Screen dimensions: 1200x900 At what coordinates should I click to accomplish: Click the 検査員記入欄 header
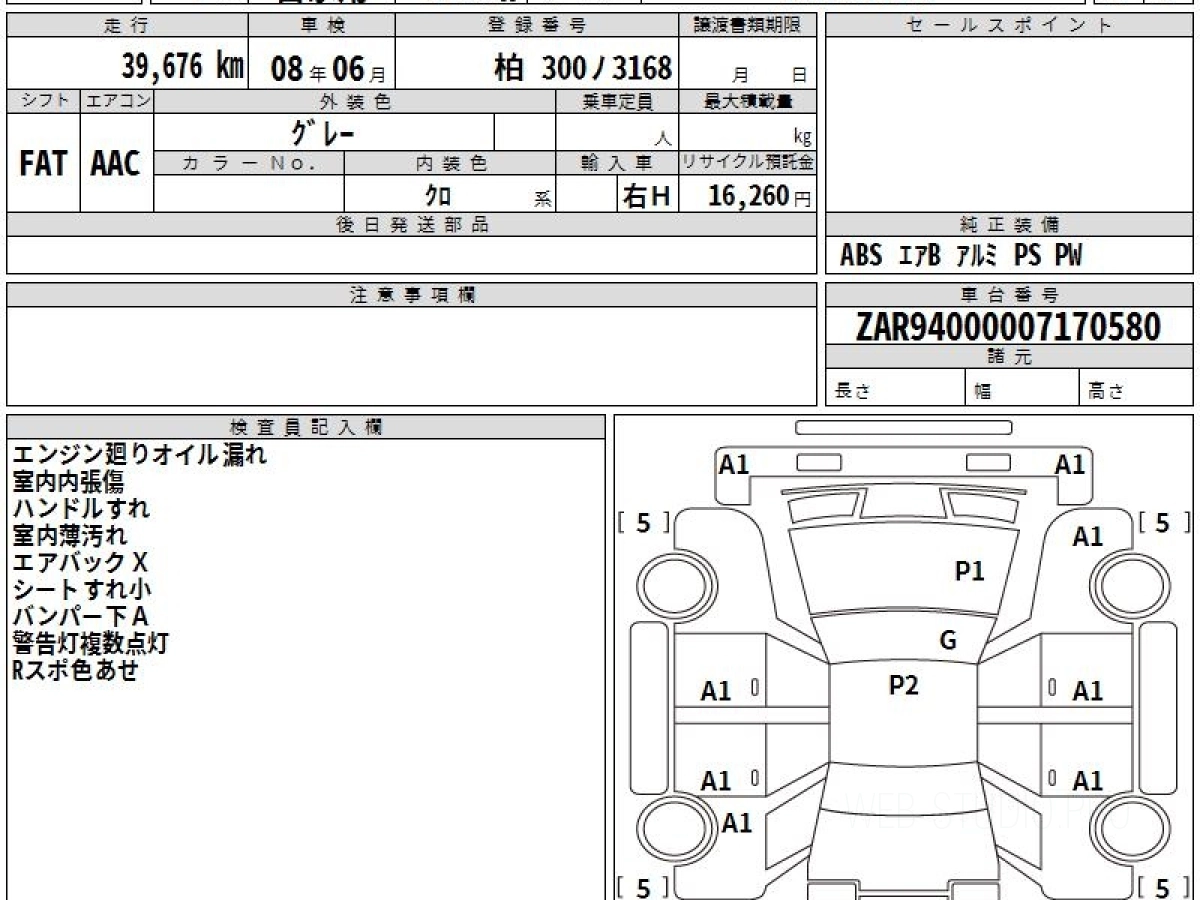(x=306, y=427)
